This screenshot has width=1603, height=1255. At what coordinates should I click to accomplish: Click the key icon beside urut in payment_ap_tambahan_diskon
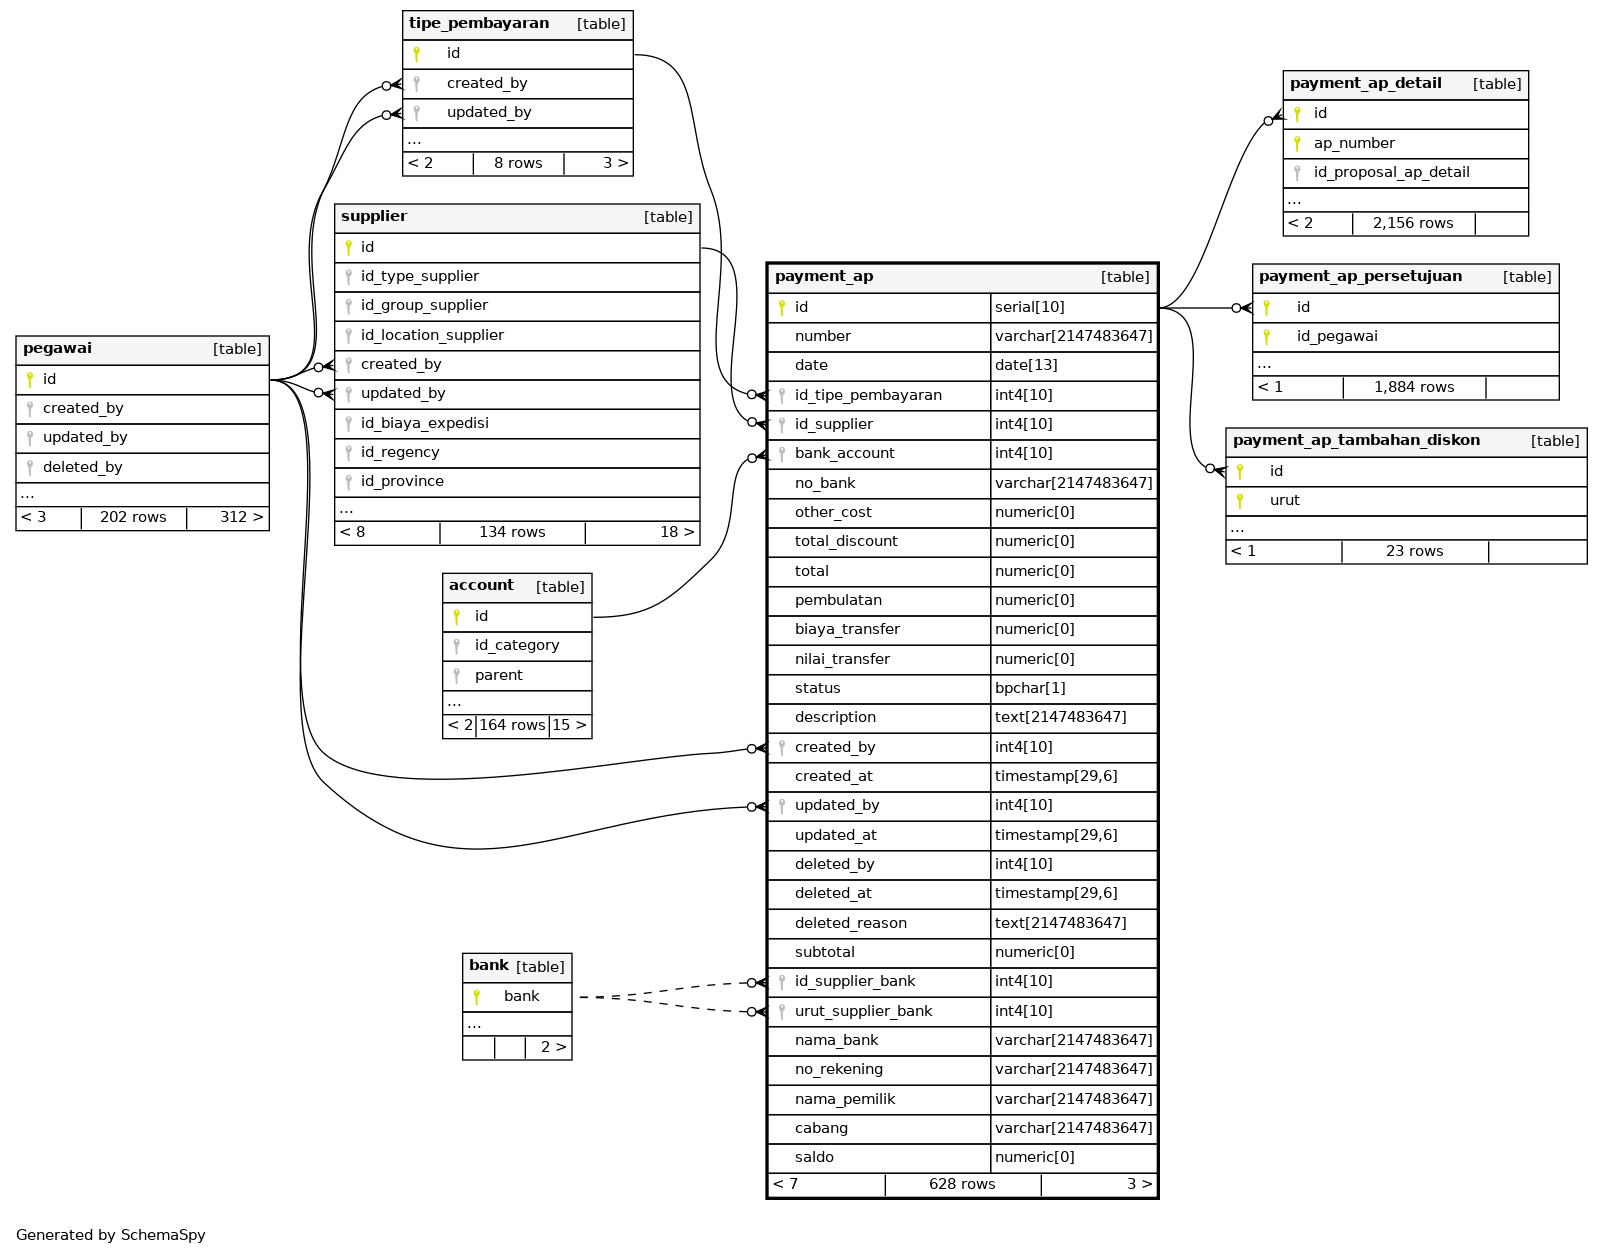(1240, 500)
